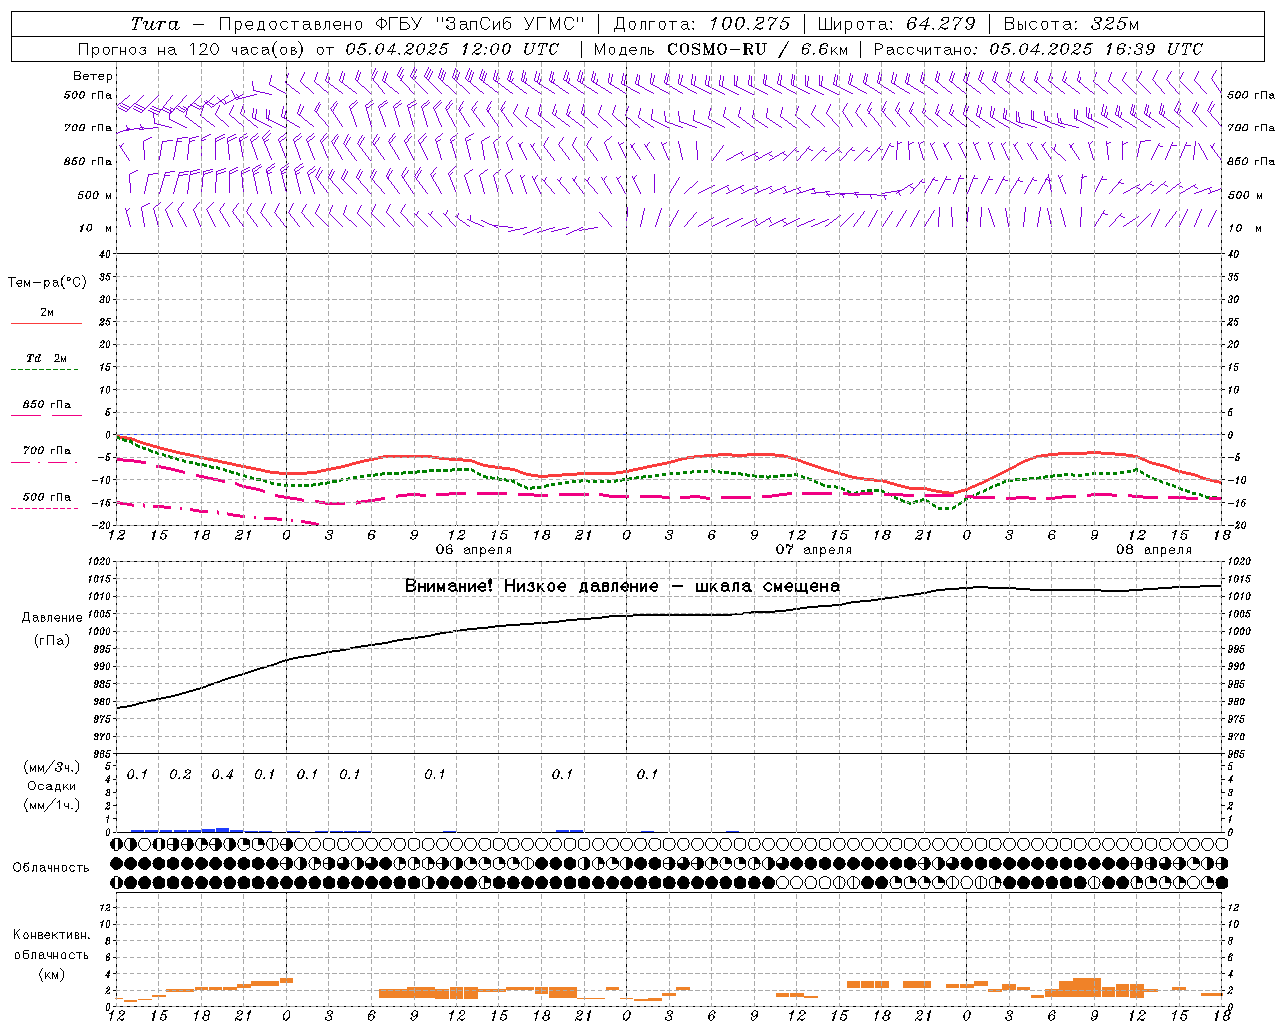
Task: Click the "700 гПа" temperature legend label
Action: tap(47, 451)
